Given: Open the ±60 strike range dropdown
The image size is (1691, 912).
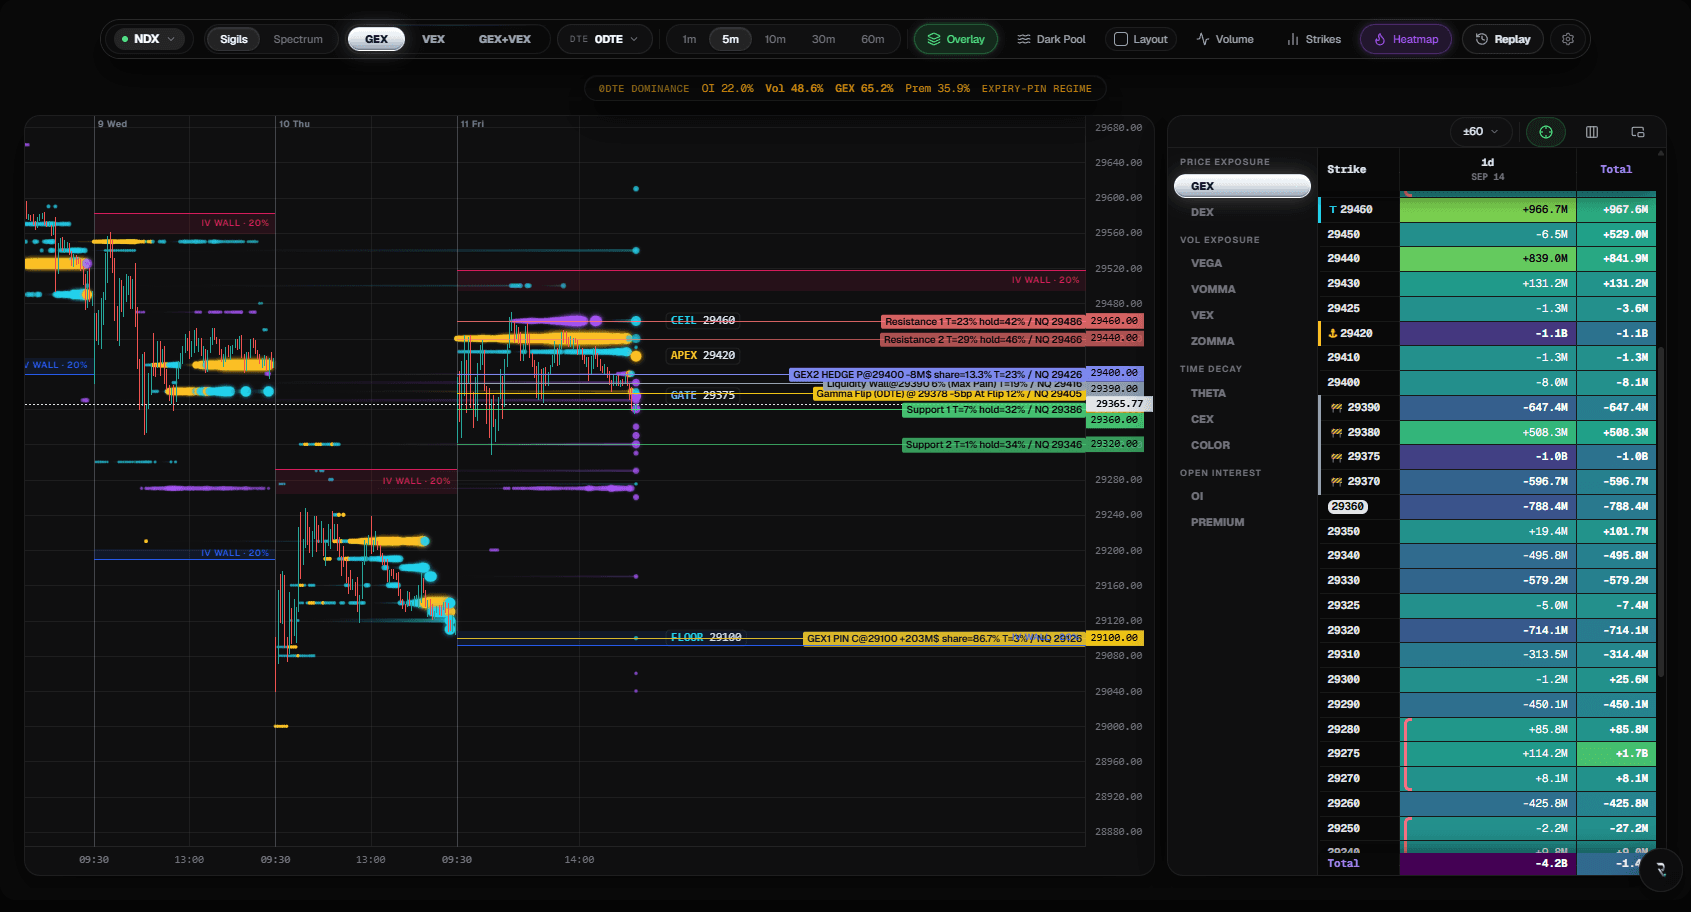Looking at the screenshot, I should click(1481, 132).
